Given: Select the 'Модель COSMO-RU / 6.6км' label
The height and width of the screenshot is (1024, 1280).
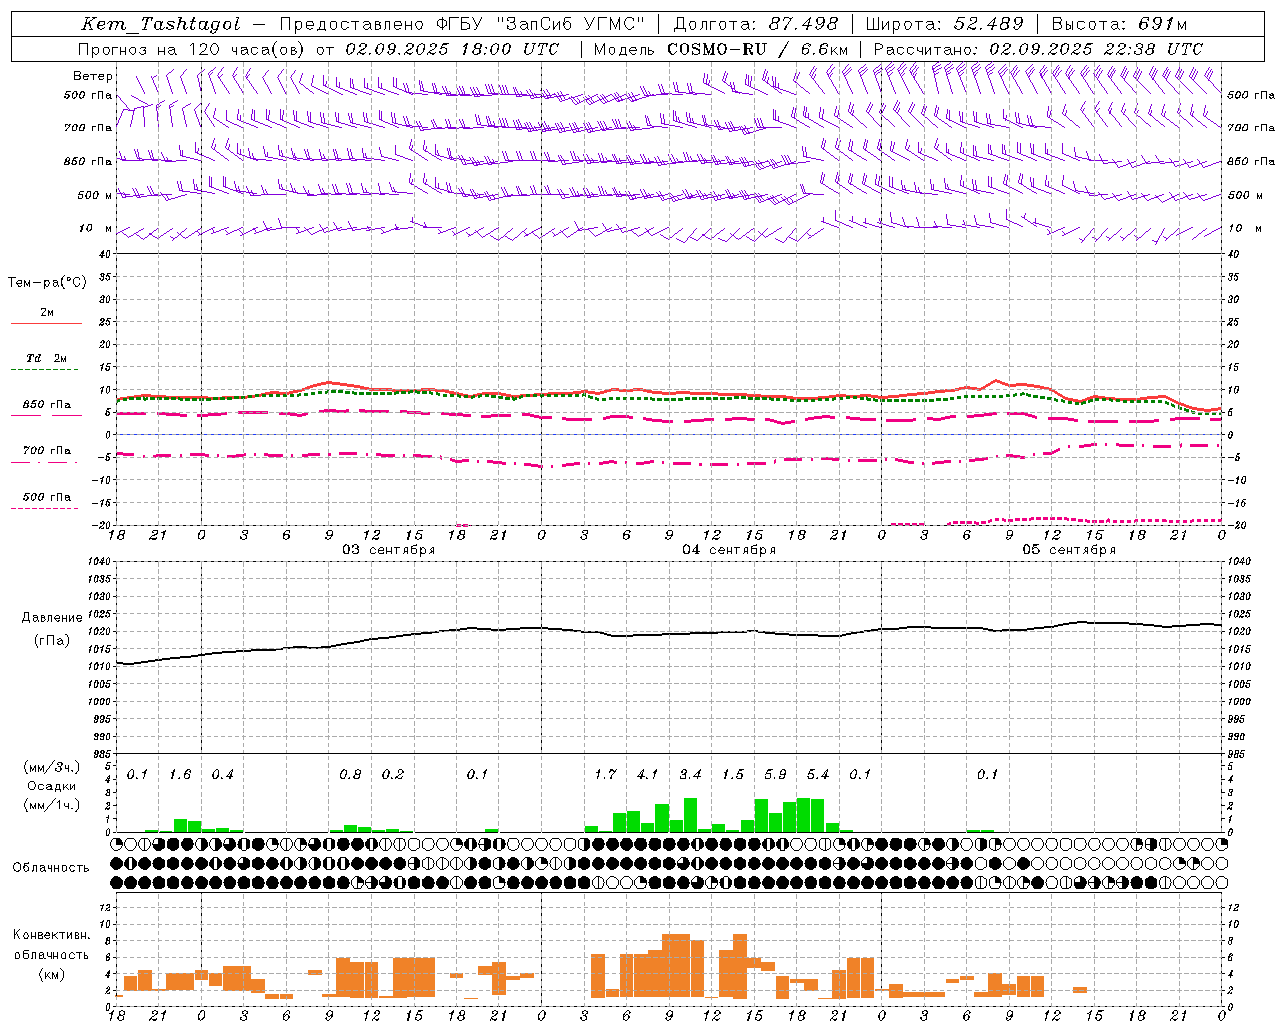Looking at the screenshot, I should (x=721, y=49).
